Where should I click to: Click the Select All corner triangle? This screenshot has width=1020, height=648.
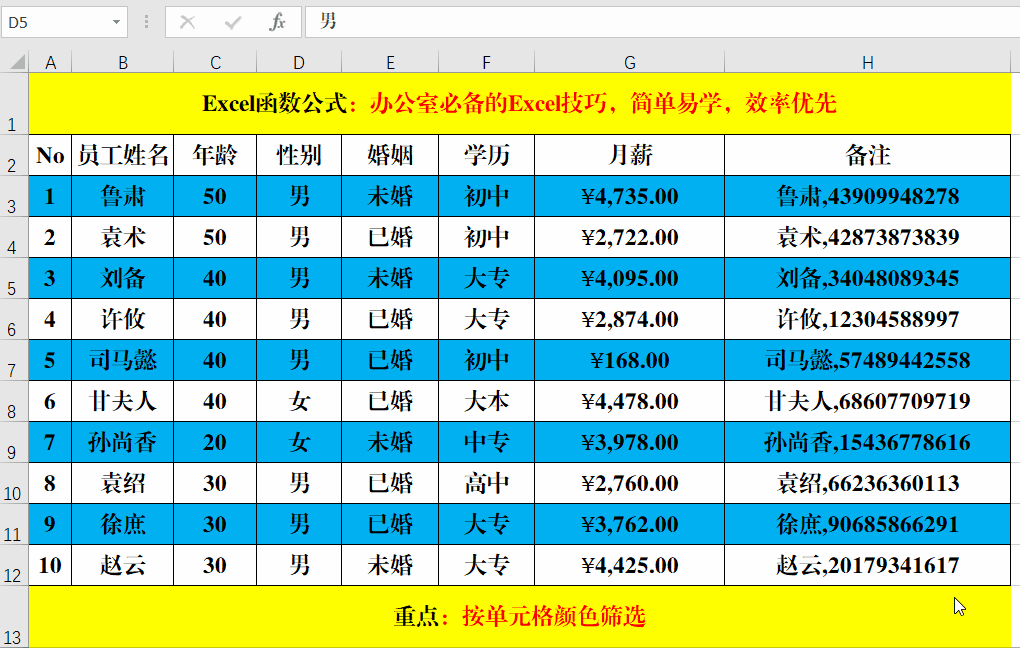(17, 62)
